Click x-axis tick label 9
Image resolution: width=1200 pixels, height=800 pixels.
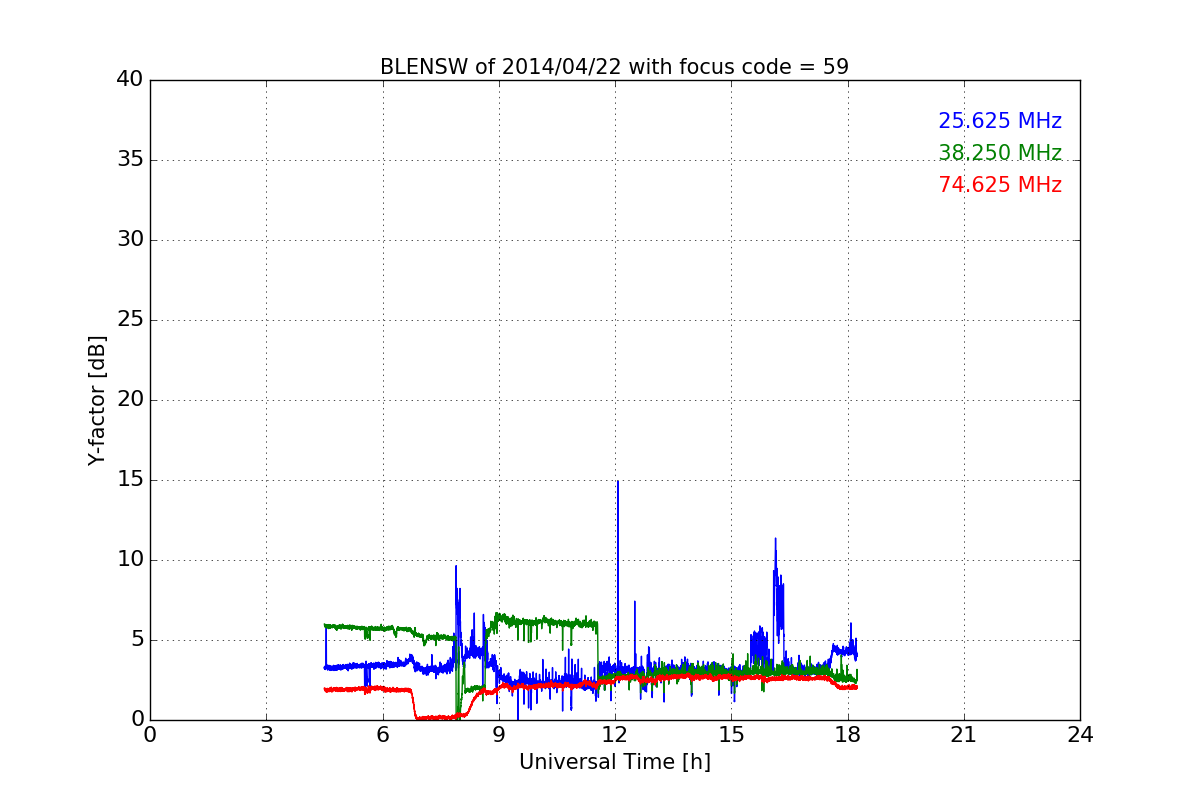[x=499, y=735]
